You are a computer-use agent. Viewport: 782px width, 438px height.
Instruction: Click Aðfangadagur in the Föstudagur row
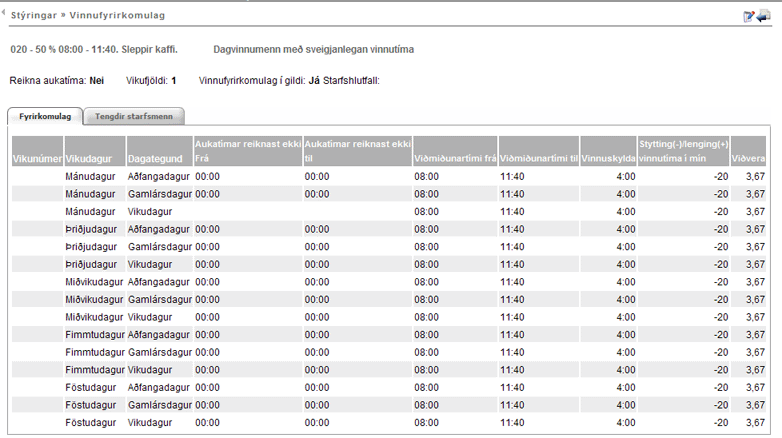[x=159, y=388]
